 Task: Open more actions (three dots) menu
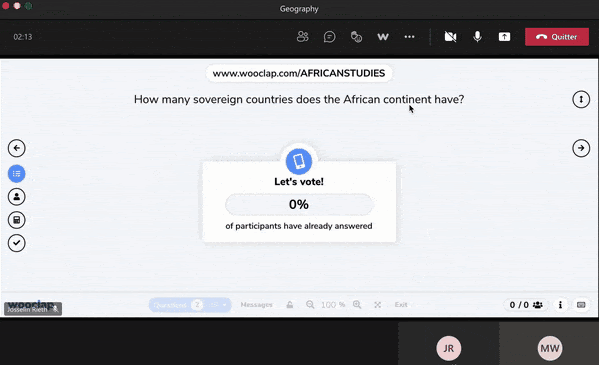point(409,37)
